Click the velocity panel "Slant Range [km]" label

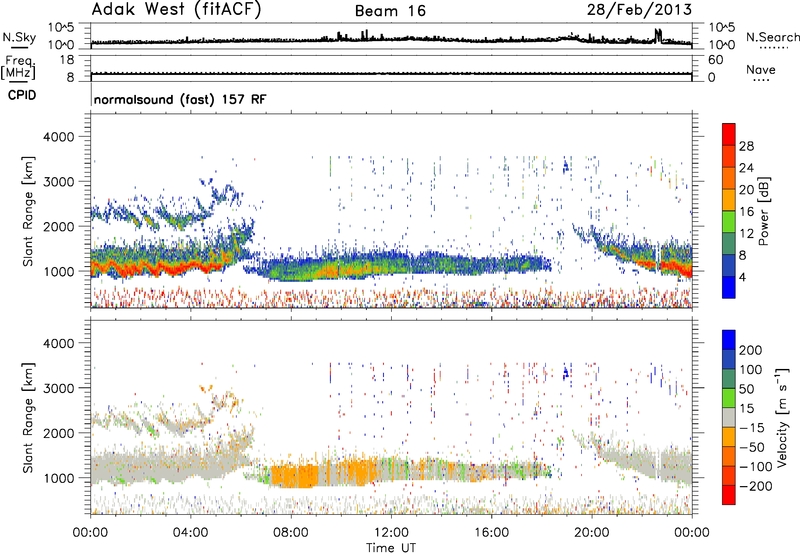click(28, 418)
